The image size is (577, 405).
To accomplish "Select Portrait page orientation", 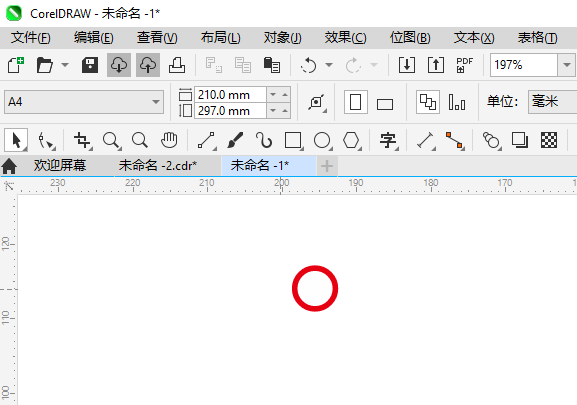I will pyautogui.click(x=355, y=102).
